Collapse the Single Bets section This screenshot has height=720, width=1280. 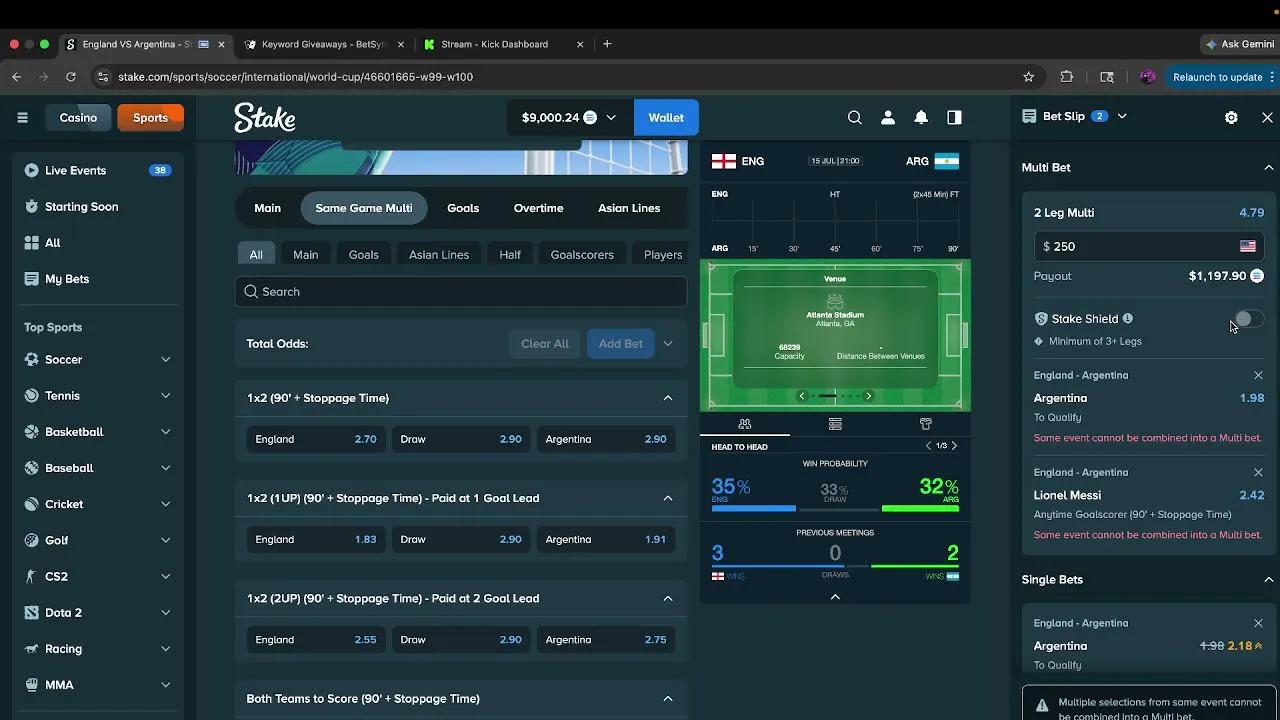1268,580
